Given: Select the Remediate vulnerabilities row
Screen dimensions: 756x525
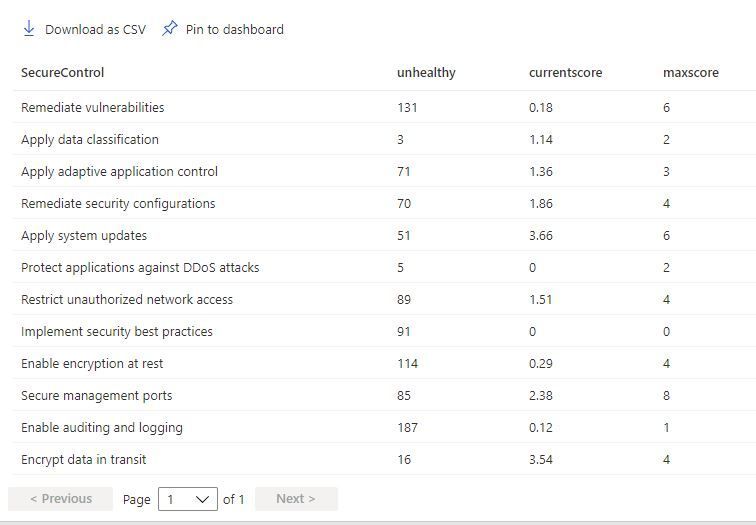Looking at the screenshot, I should [384, 107].
